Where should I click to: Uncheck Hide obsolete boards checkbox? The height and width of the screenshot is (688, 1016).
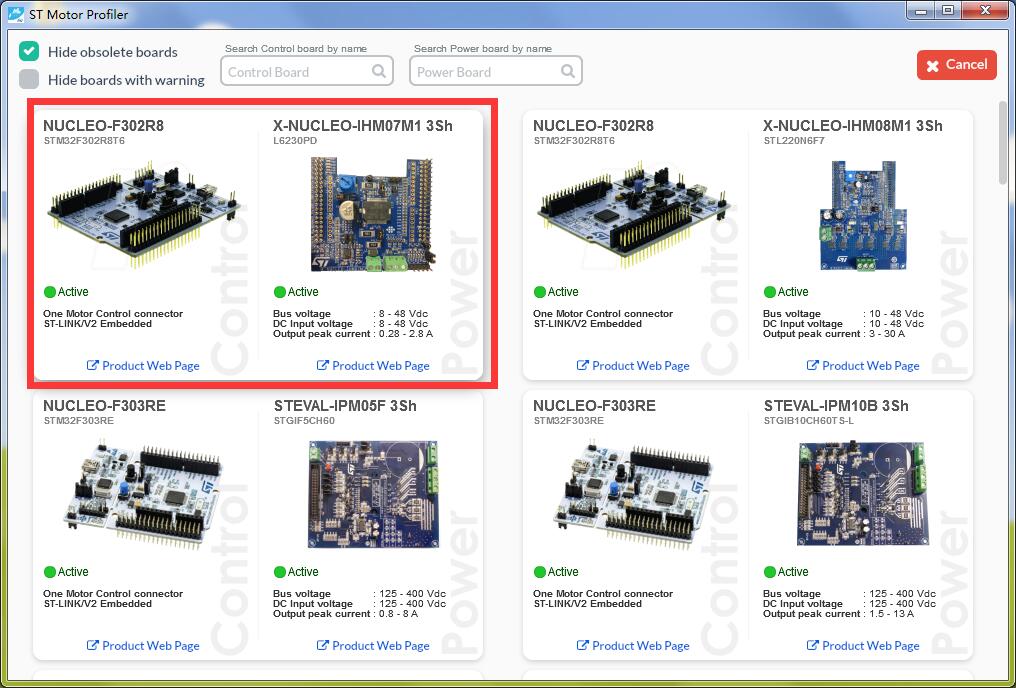tap(29, 51)
